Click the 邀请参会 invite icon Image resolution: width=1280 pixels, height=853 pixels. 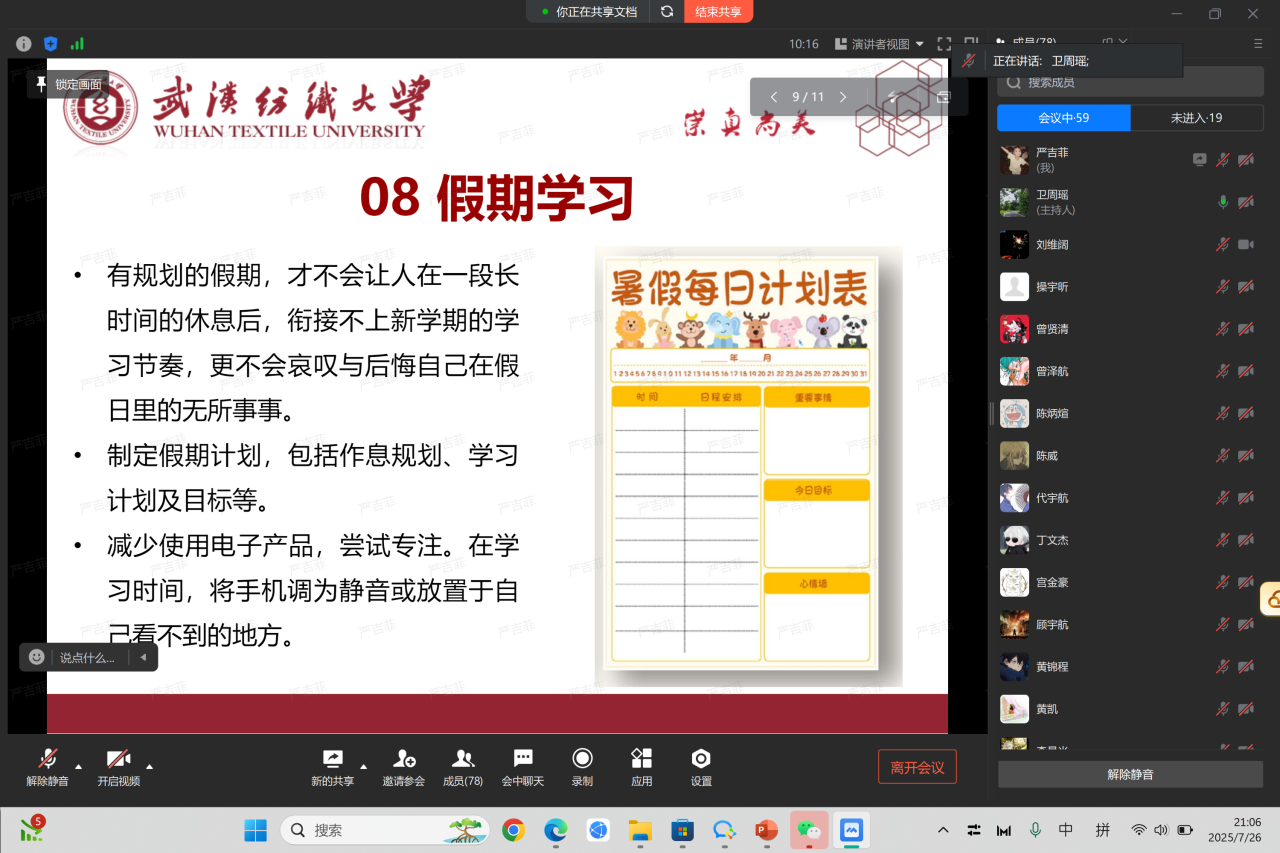click(x=404, y=760)
